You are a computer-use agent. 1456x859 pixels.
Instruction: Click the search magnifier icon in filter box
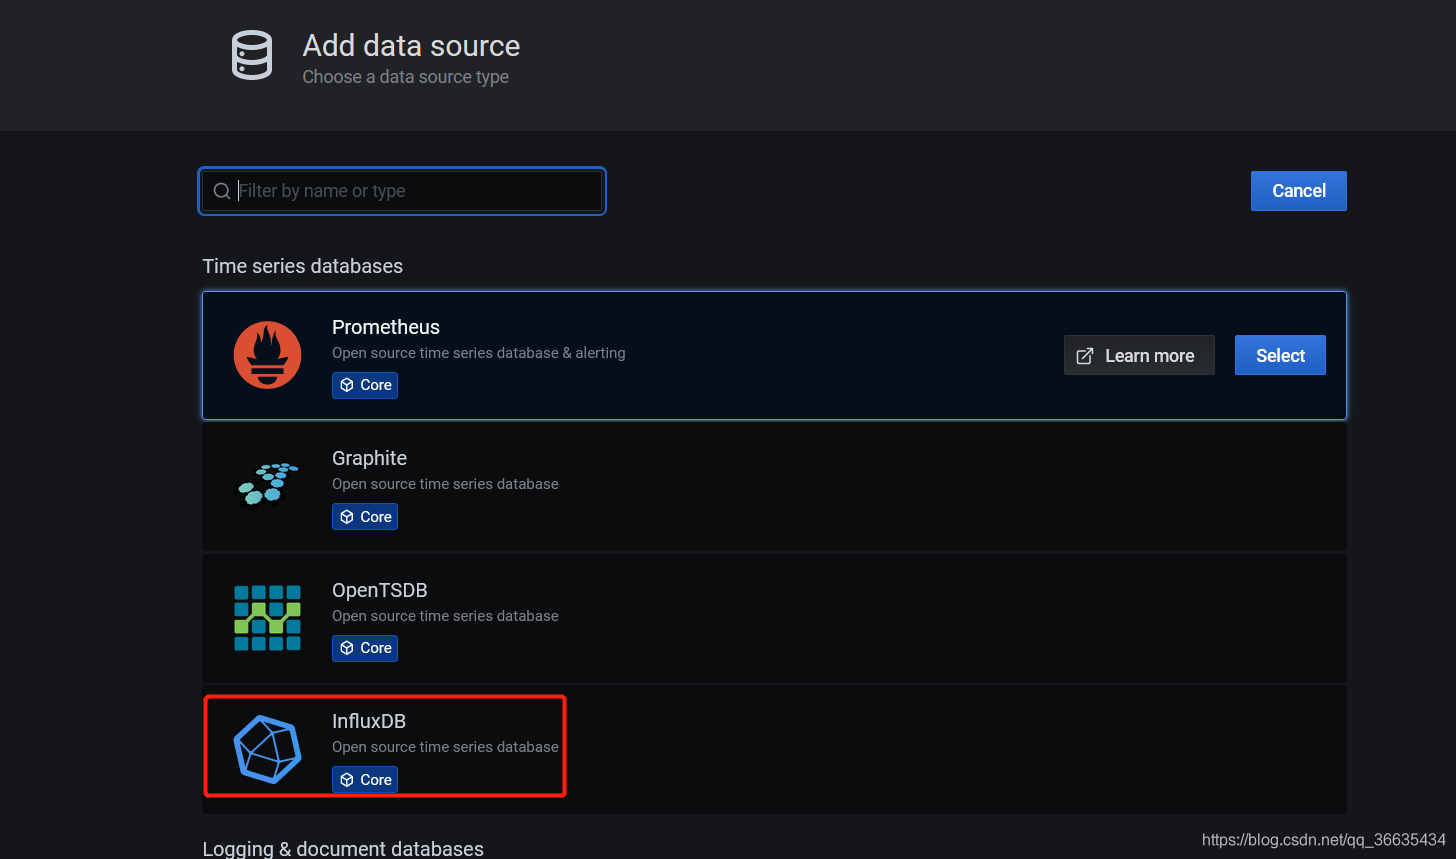(222, 191)
